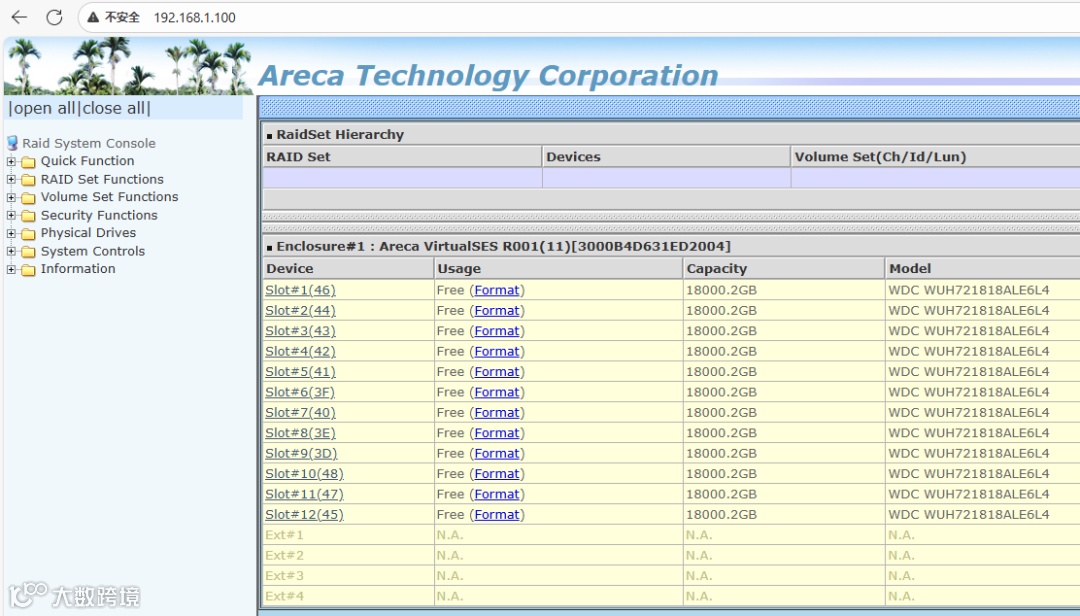Open the Quick Function menu label
Screen dimensions: 1080x616
(x=87, y=161)
